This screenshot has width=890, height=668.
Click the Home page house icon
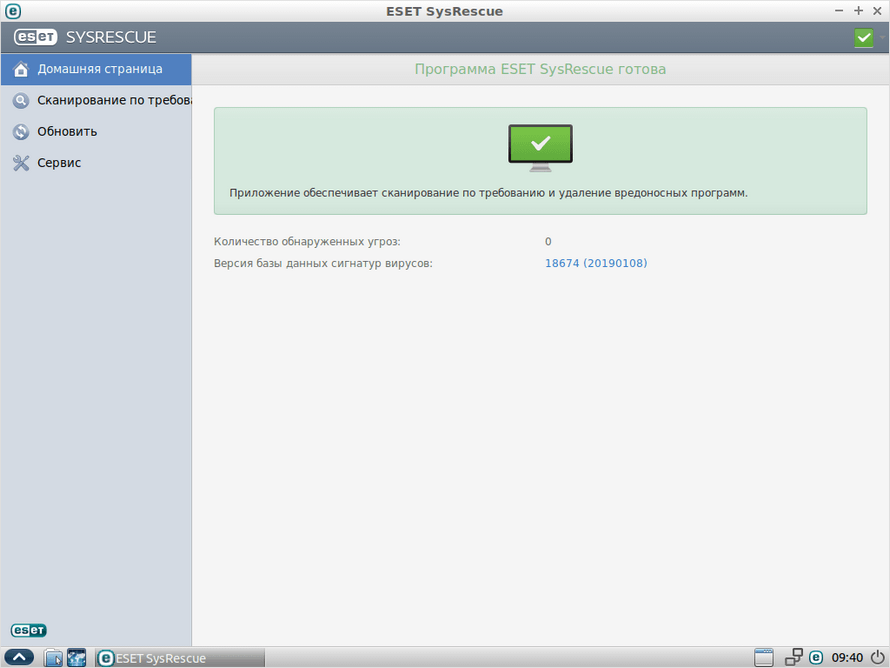coord(21,70)
